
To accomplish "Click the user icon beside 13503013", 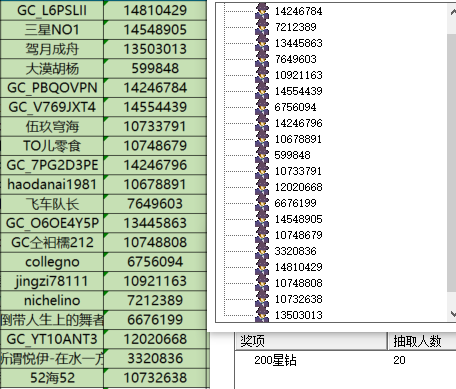I will (262, 315).
